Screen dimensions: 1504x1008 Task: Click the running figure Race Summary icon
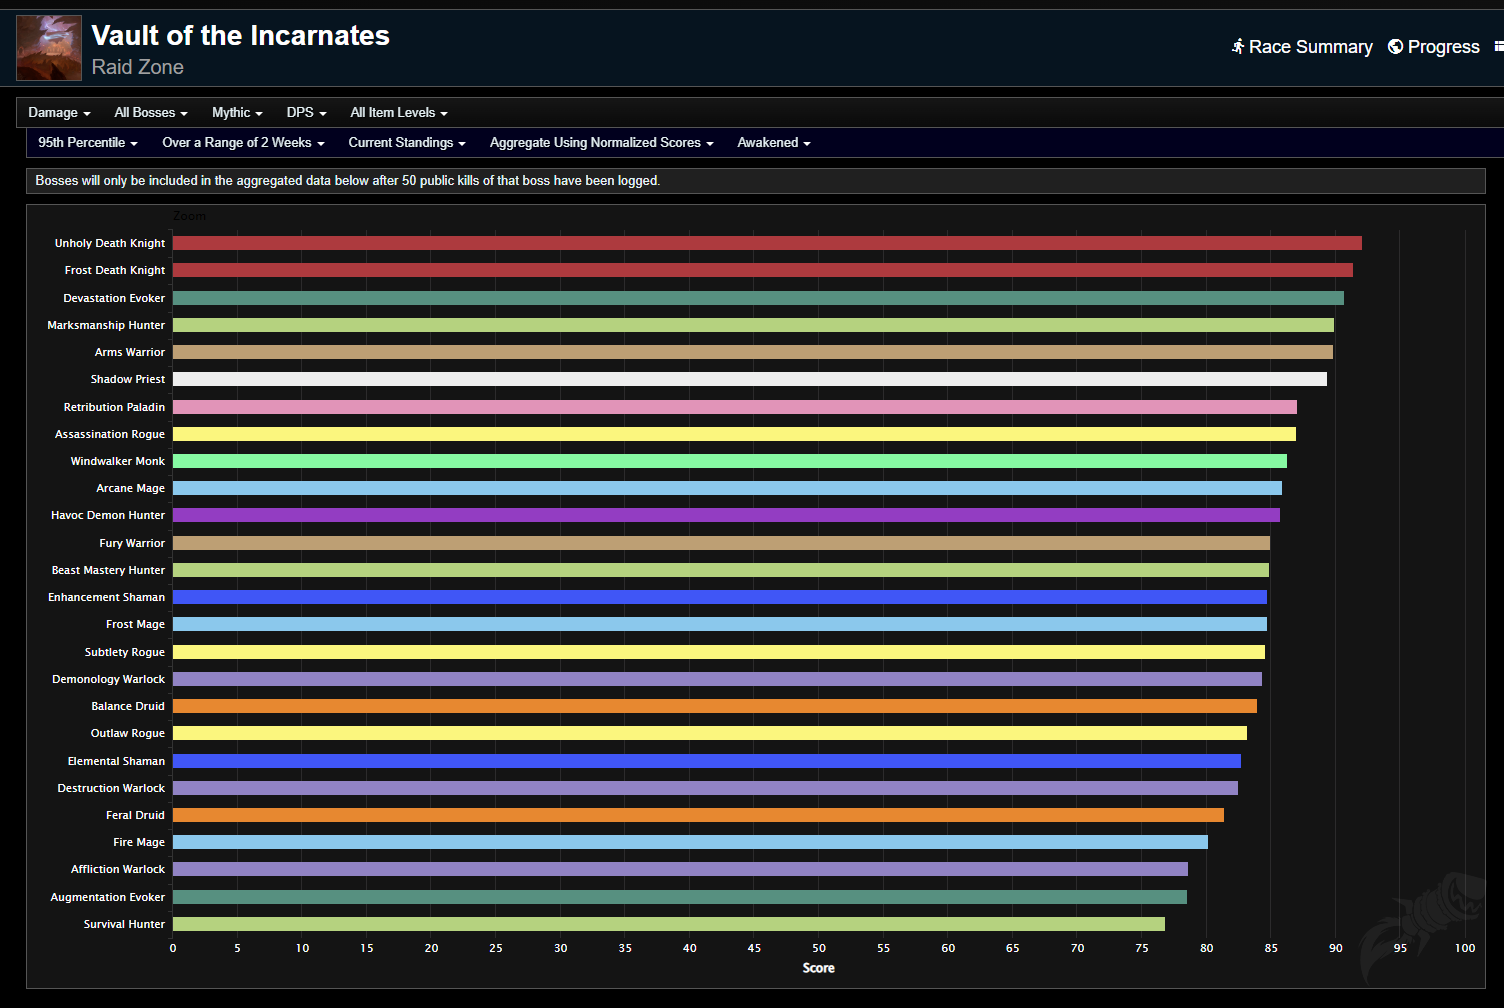[1238, 47]
